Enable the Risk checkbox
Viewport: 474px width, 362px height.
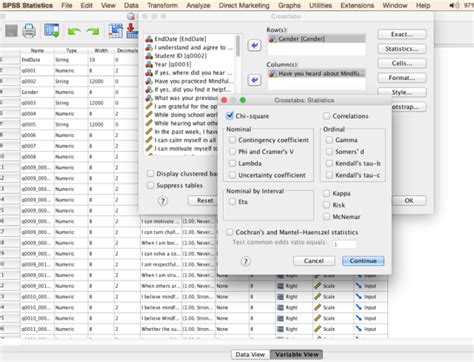(x=327, y=205)
